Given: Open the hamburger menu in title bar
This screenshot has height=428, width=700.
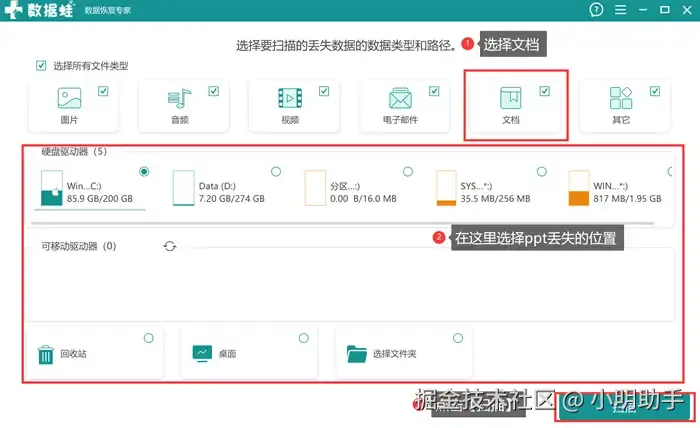Looking at the screenshot, I should pos(620,9).
